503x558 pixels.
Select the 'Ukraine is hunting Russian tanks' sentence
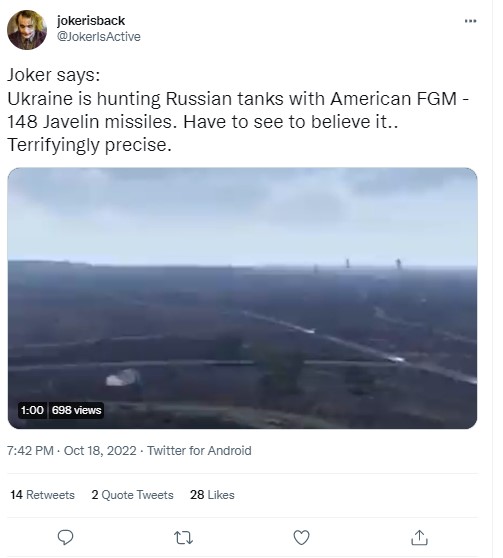238,110
